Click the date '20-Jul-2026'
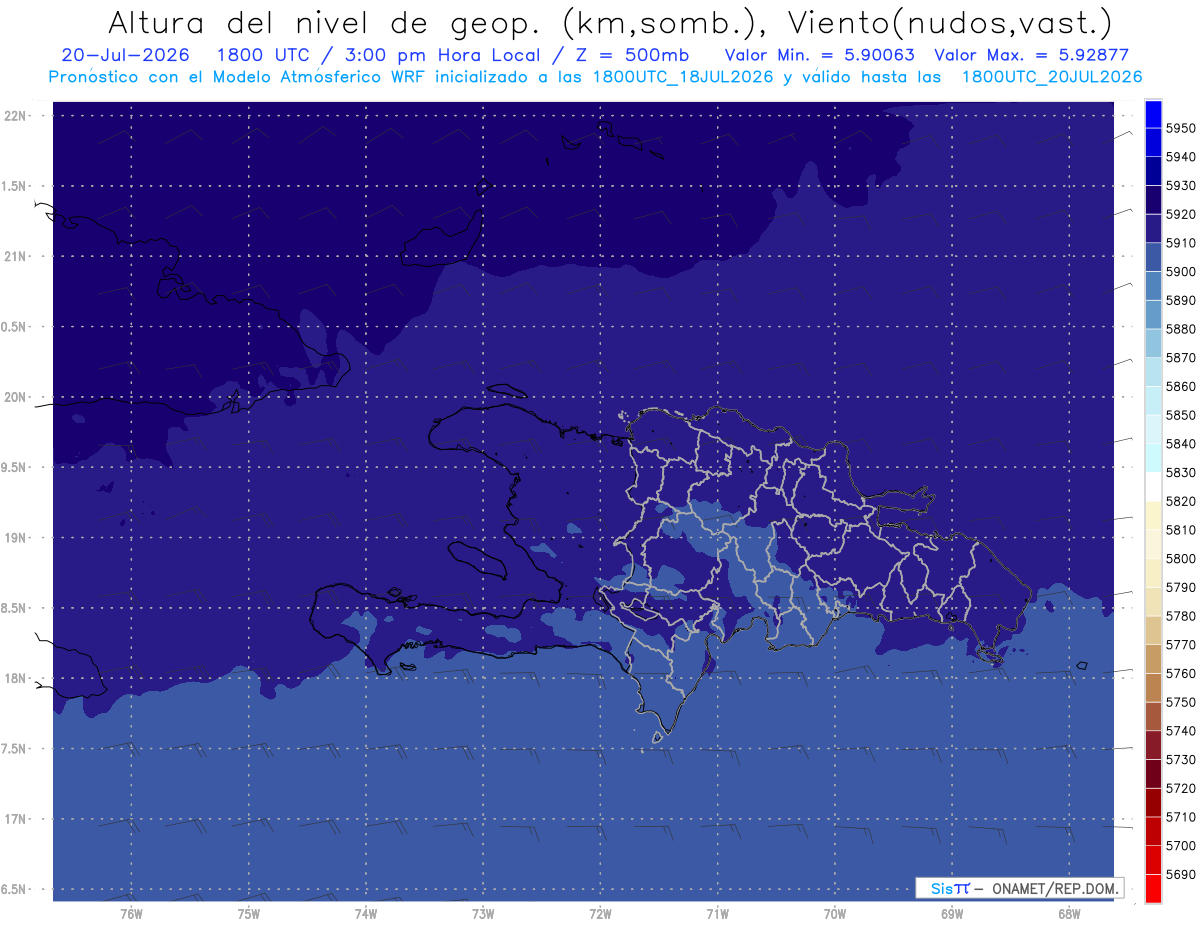Viewport: 1200px width, 927px height. (125, 55)
